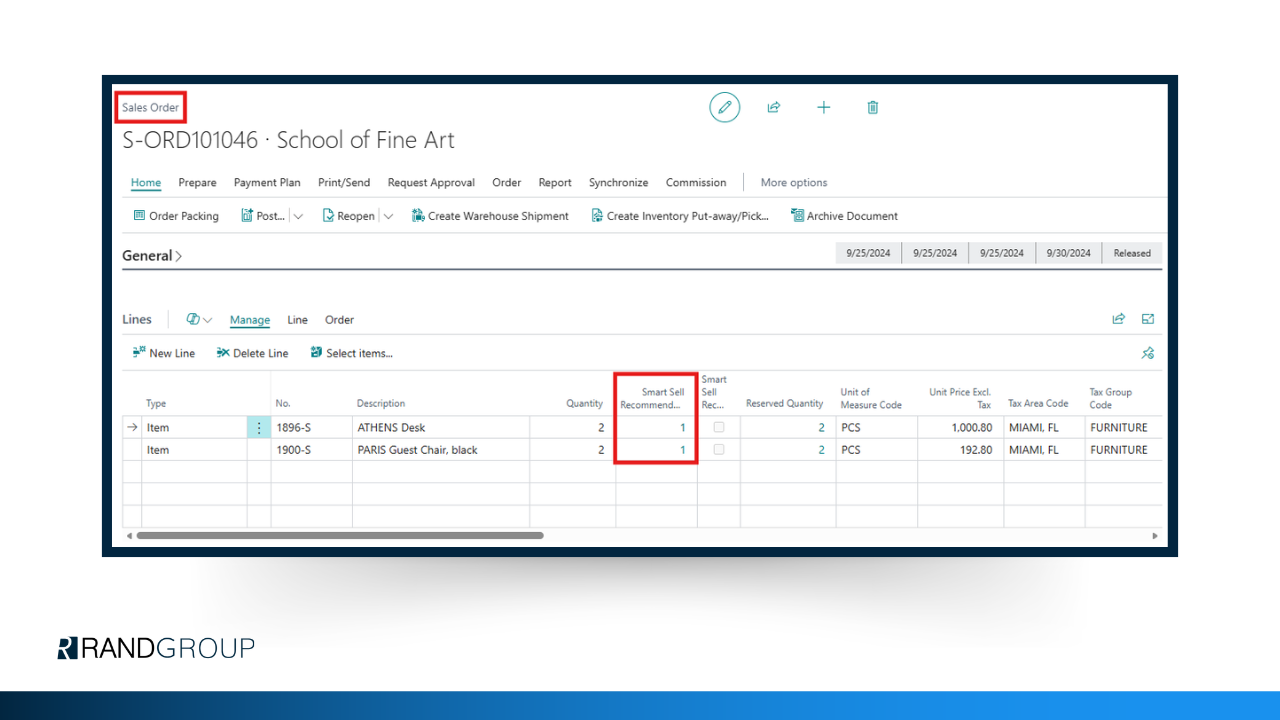The height and width of the screenshot is (720, 1280).
Task: Click Create Inventory Put-away/Pick
Action: 680,216
